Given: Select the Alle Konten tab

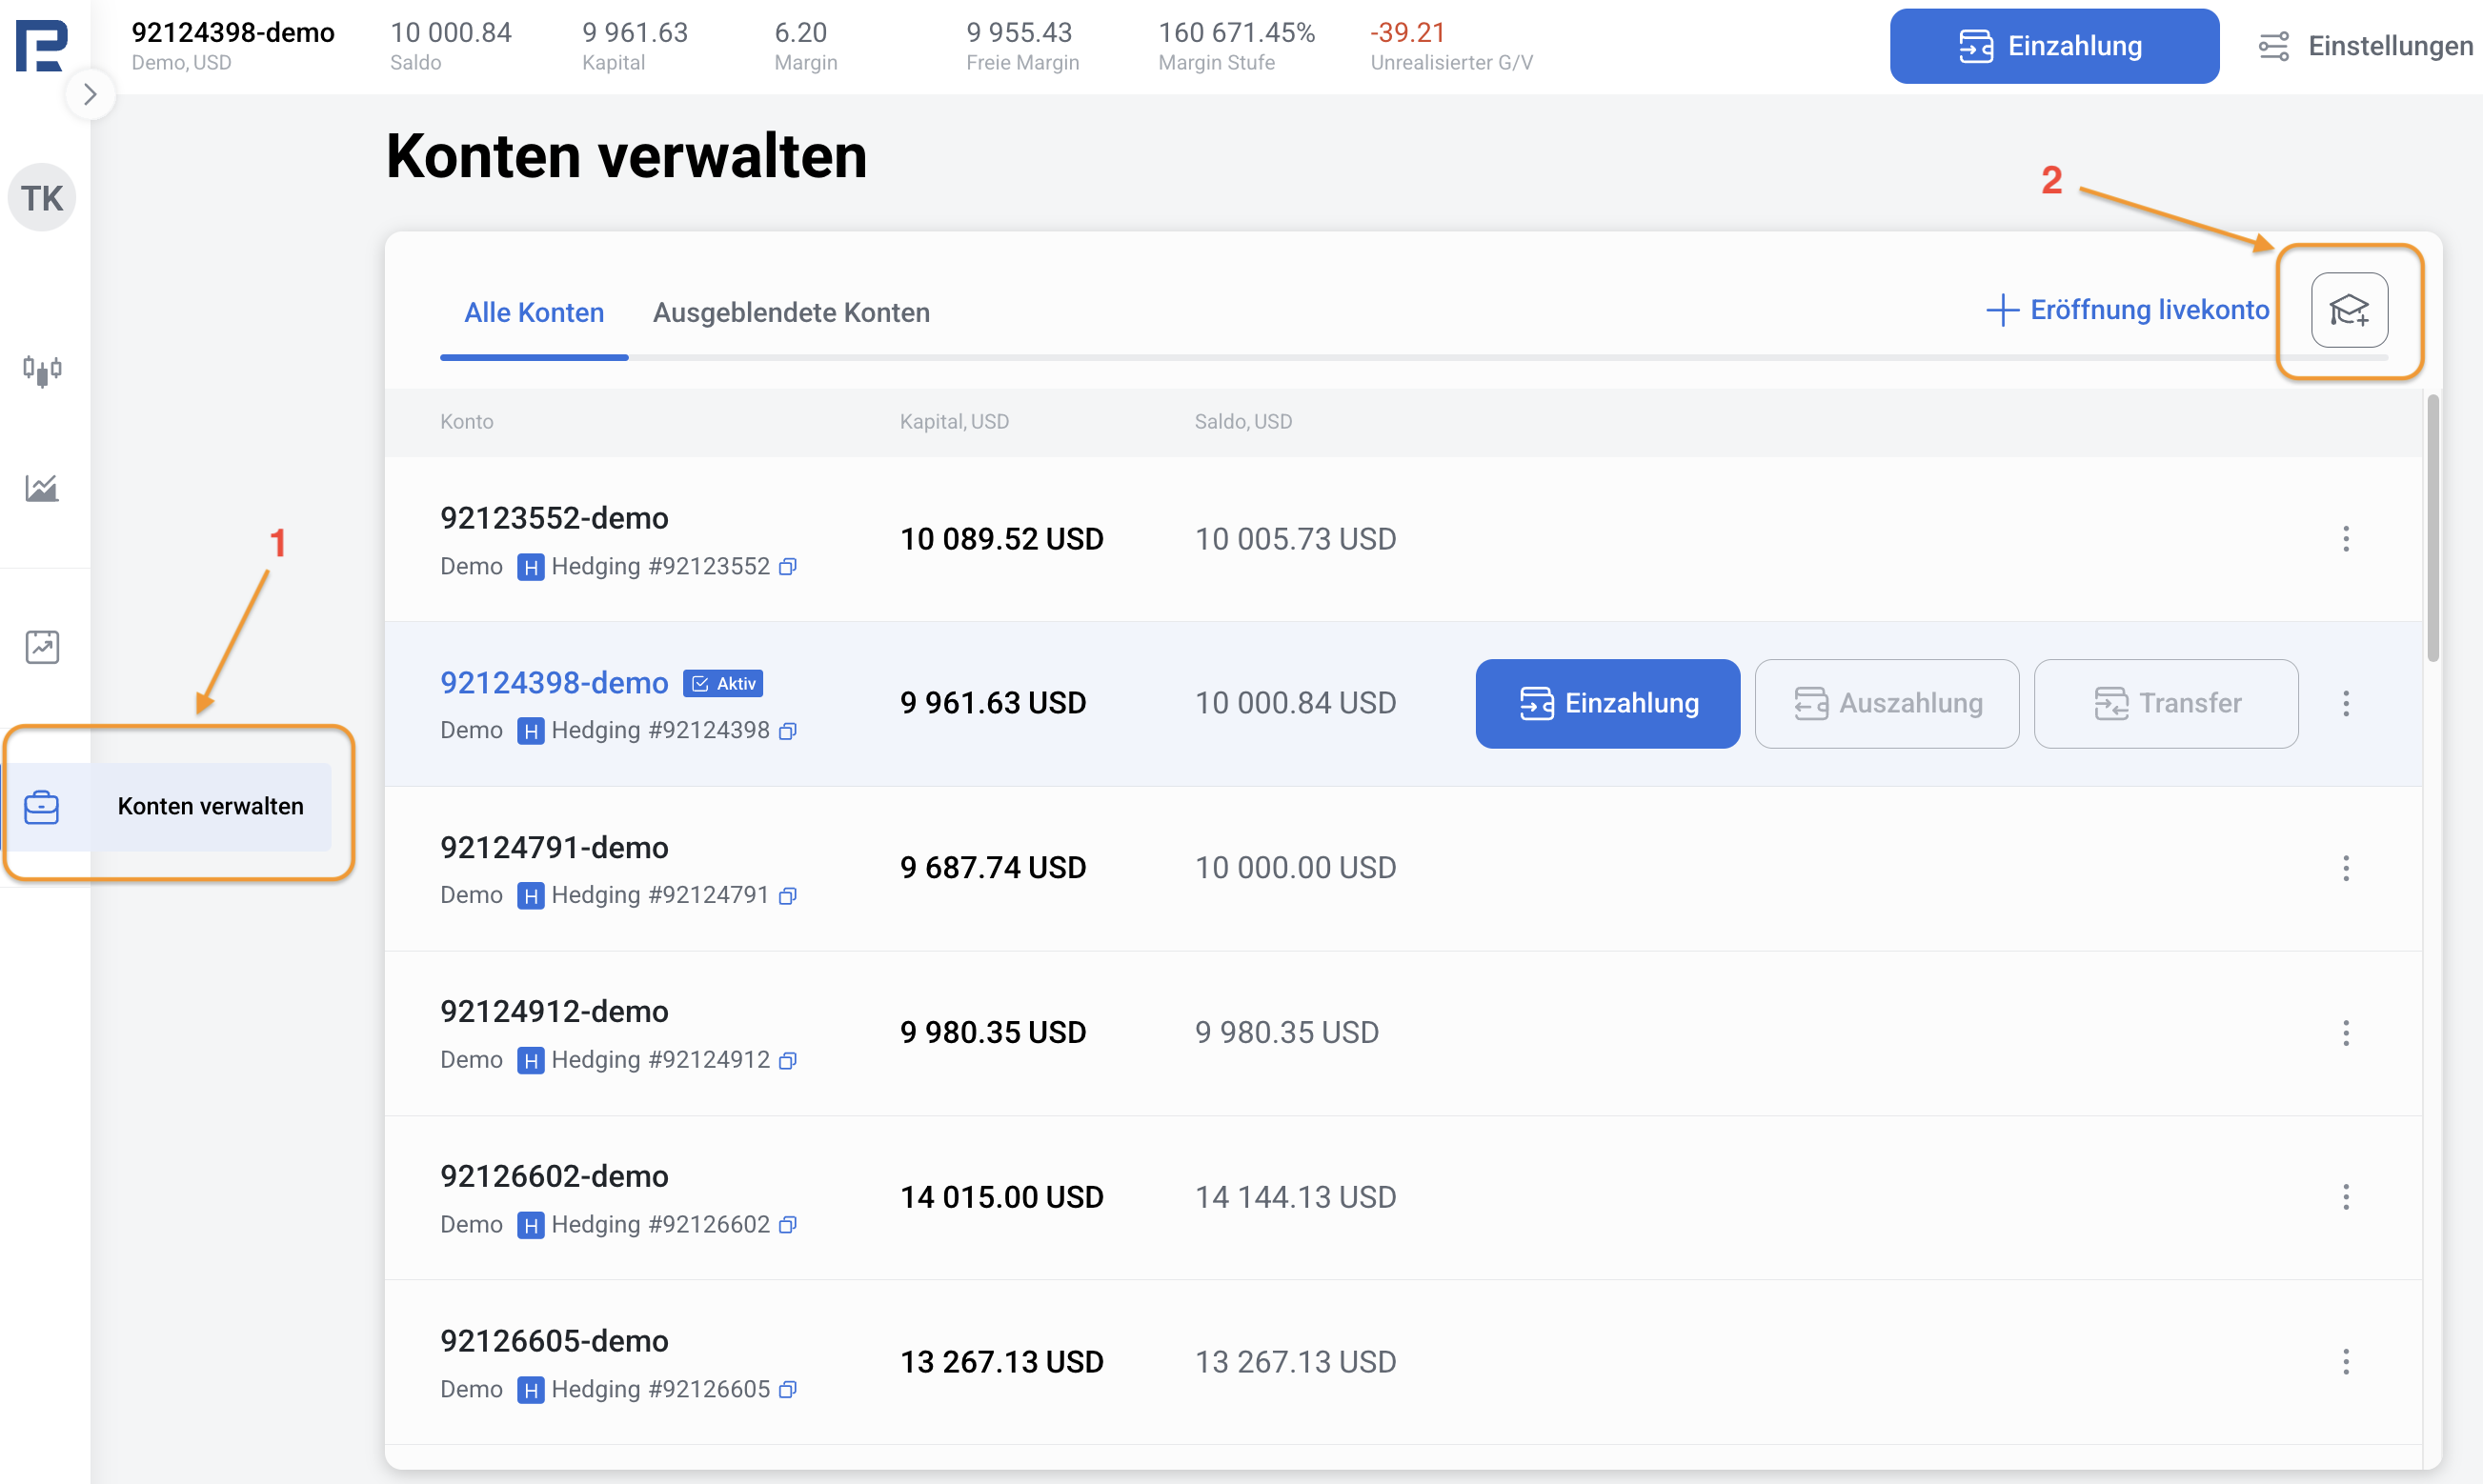Looking at the screenshot, I should (534, 313).
